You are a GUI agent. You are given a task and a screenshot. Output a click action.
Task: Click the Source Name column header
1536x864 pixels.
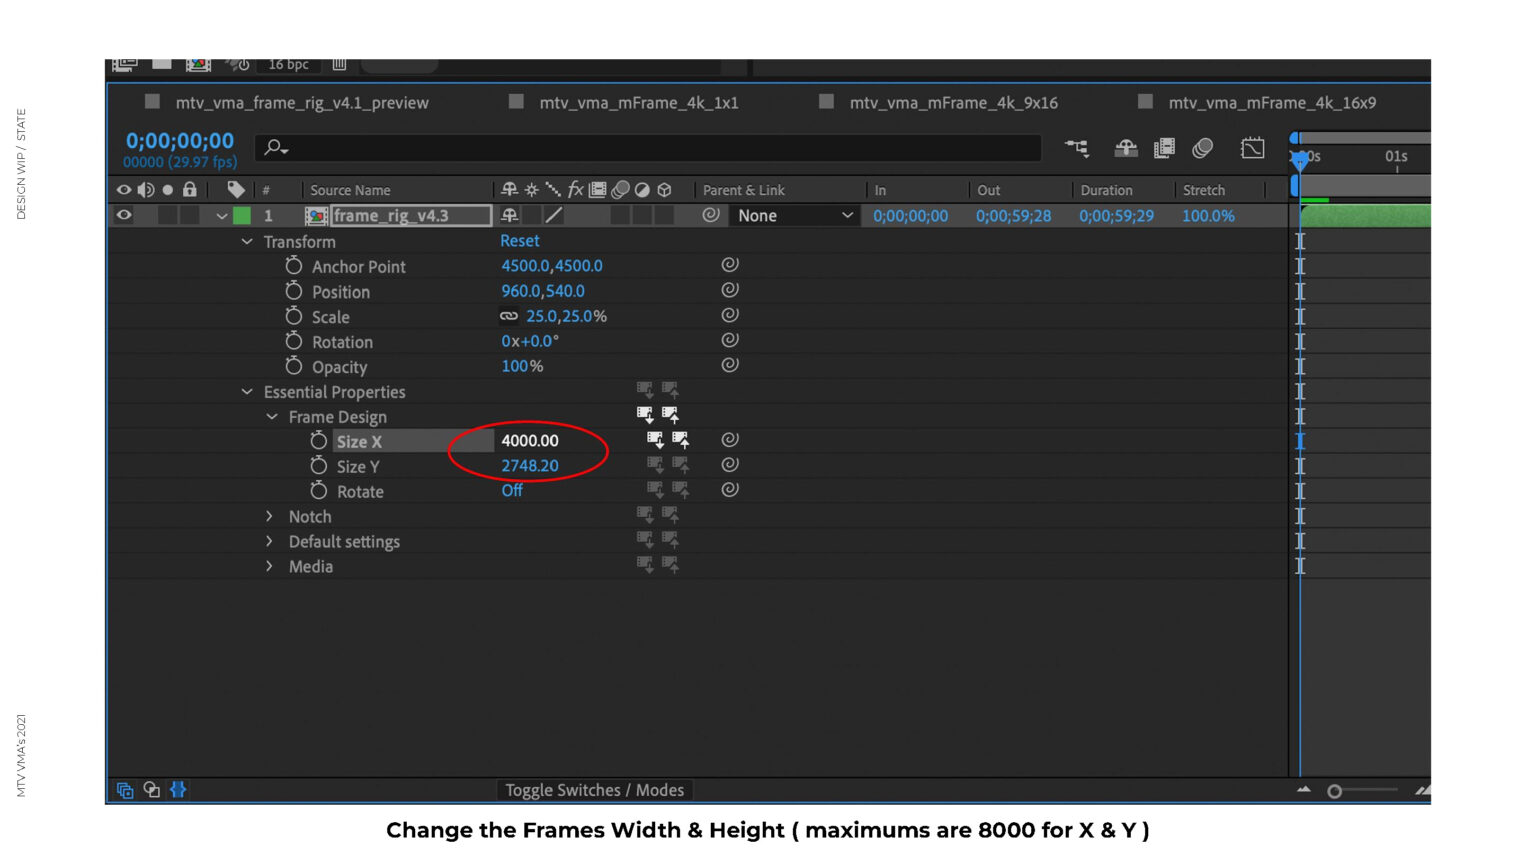(350, 190)
